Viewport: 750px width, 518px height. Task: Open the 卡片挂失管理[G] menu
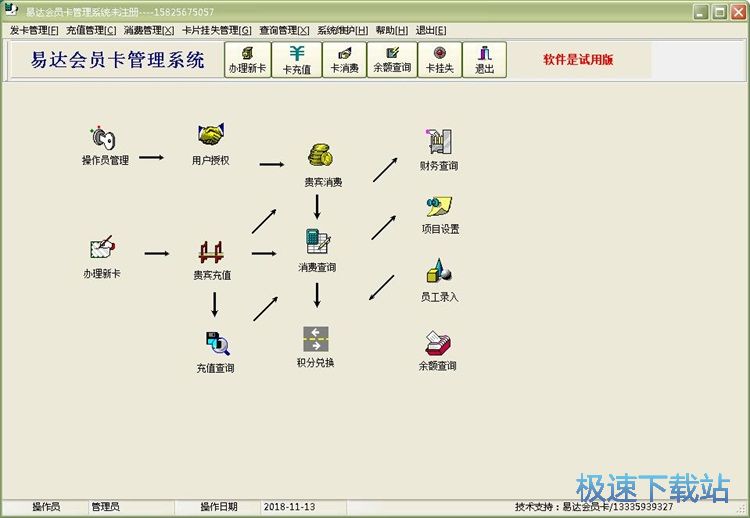(217, 30)
